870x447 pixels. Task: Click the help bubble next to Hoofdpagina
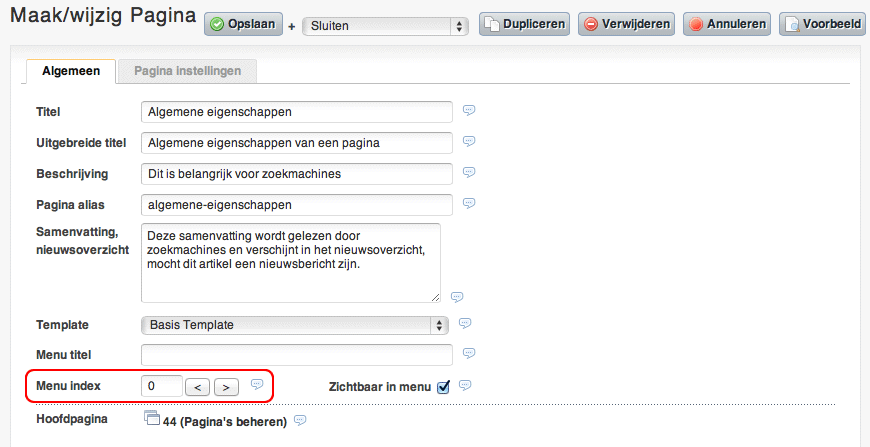point(300,420)
